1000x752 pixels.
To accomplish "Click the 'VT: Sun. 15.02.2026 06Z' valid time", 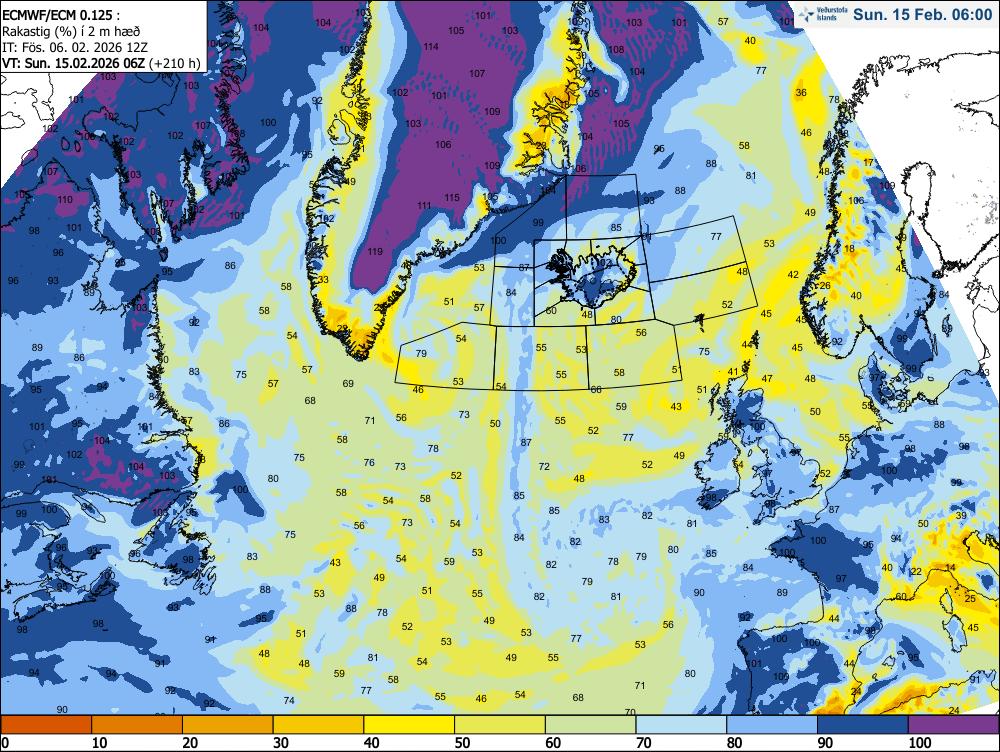I will pyautogui.click(x=73, y=63).
